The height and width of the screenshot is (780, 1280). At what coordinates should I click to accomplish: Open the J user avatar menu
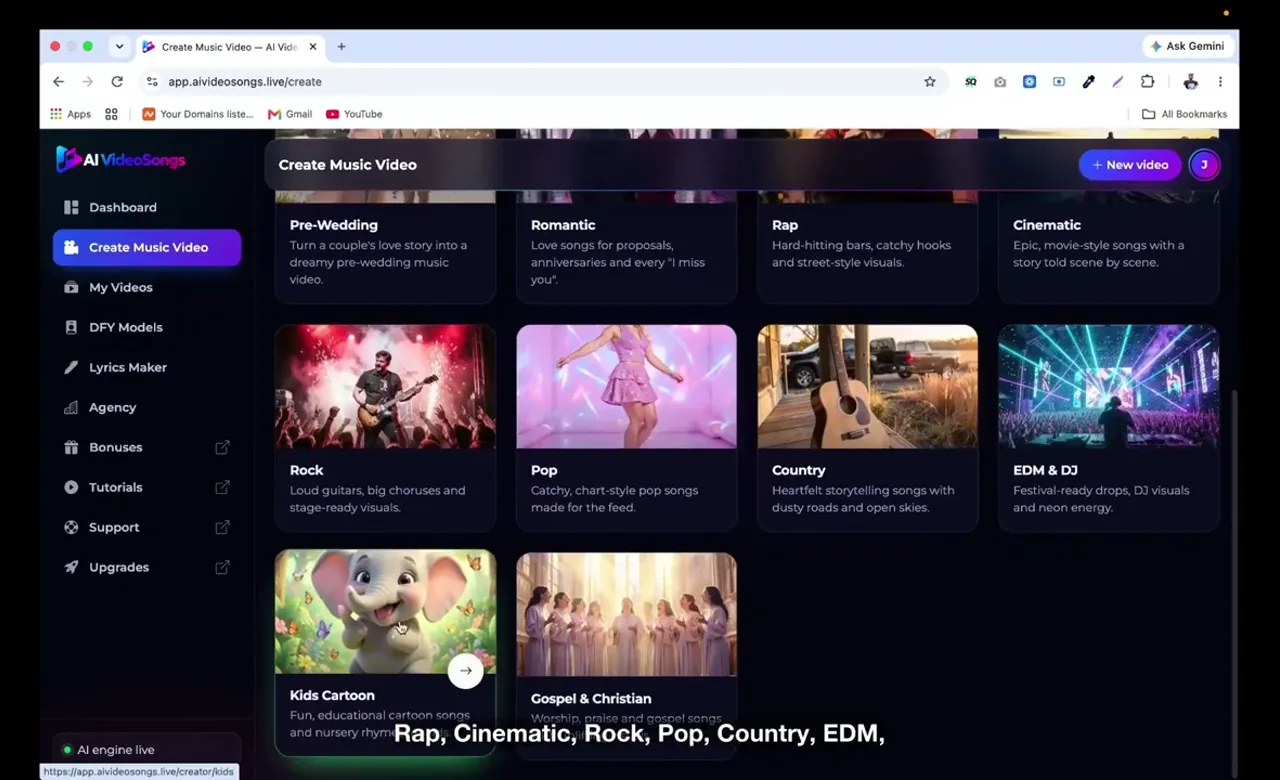click(1204, 165)
